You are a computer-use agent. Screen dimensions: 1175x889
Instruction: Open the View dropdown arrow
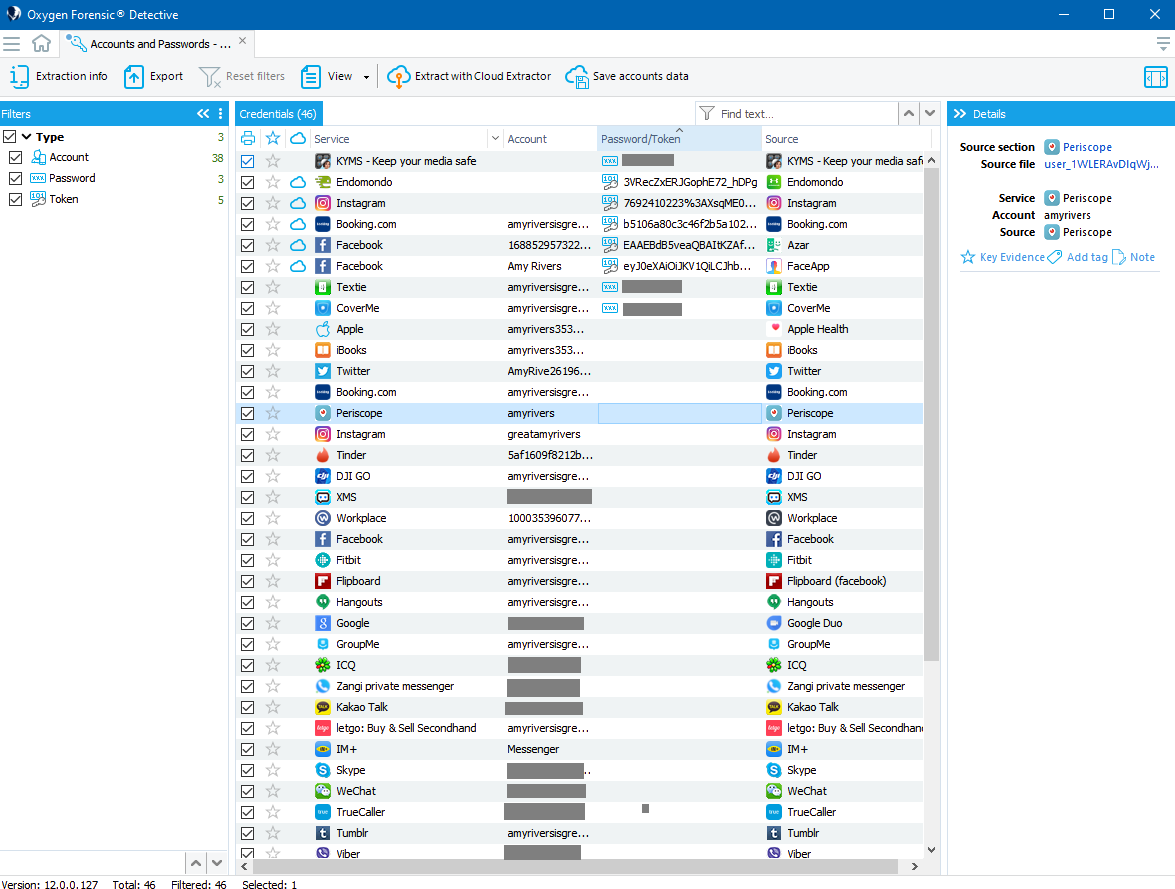(x=366, y=77)
